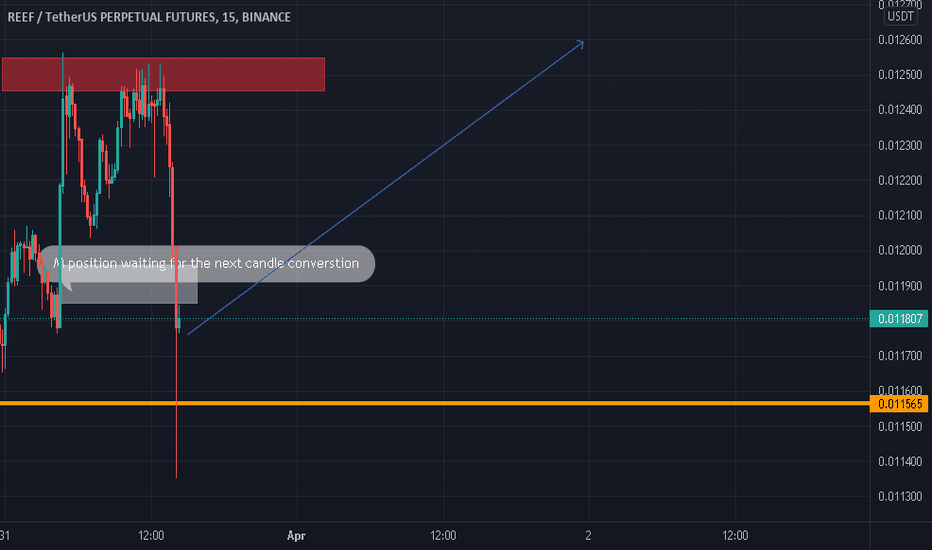Click the date label 31 on time axis
Screen dimensions: 932x550
(x=5, y=536)
